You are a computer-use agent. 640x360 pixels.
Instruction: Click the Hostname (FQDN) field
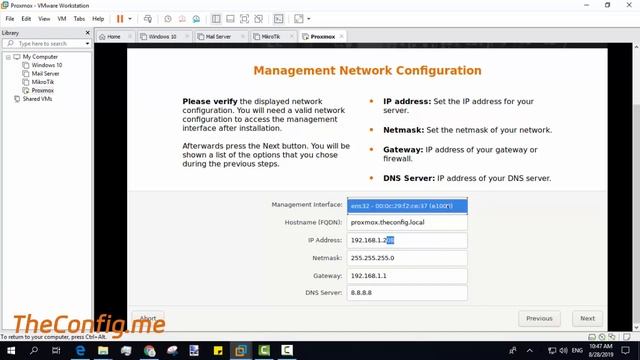pos(407,222)
